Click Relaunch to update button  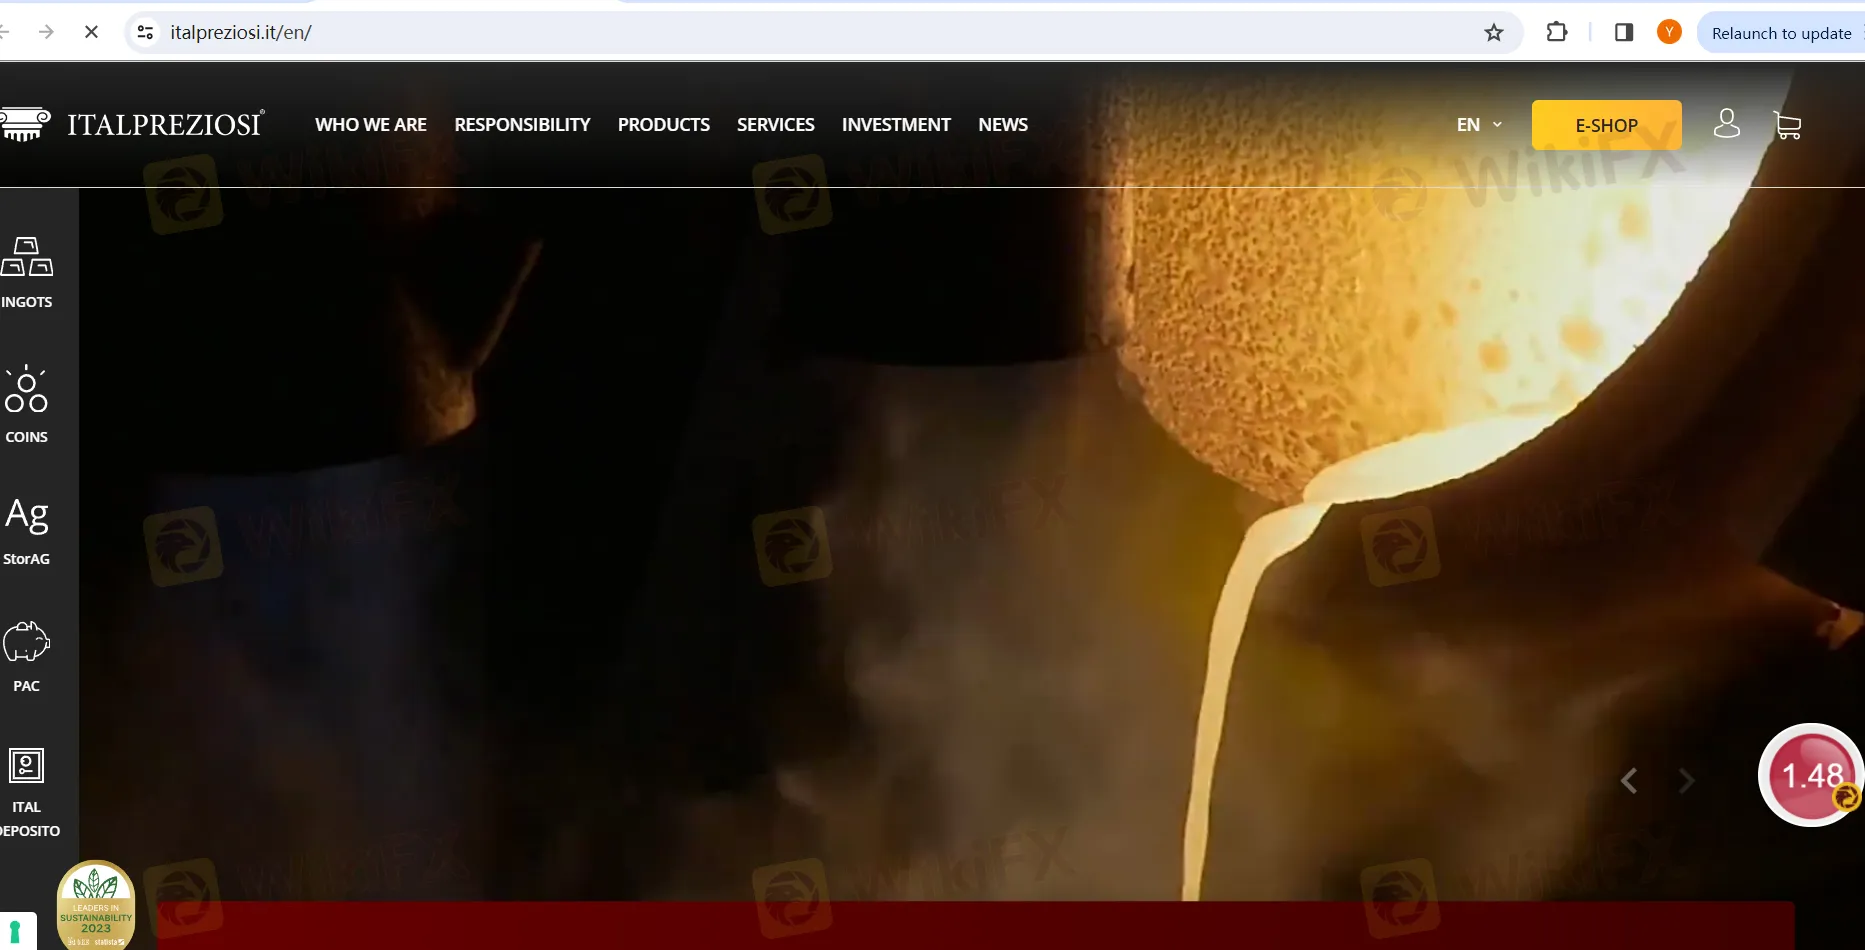(1781, 33)
